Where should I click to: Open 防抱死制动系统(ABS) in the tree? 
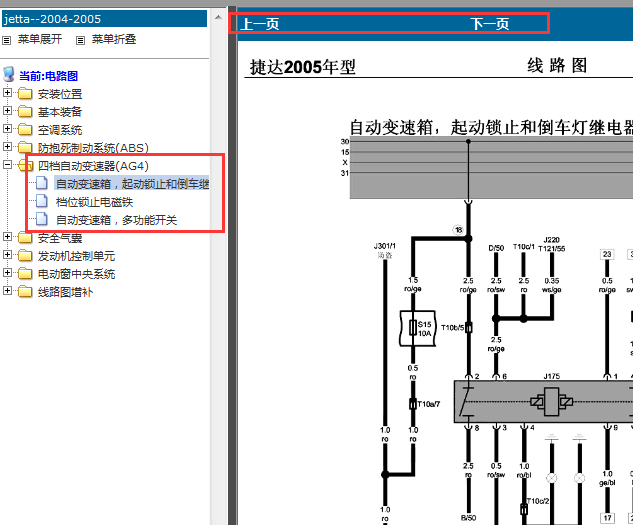pos(93,148)
